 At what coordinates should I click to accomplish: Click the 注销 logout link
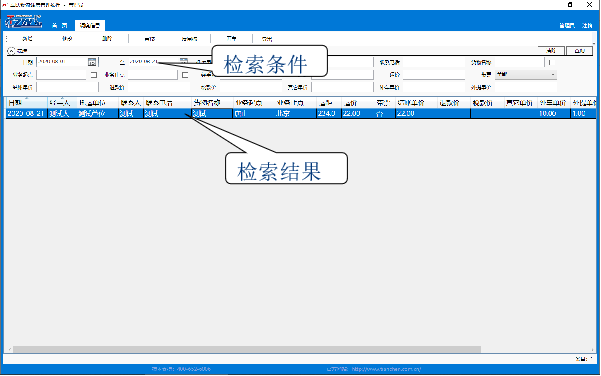click(587, 25)
